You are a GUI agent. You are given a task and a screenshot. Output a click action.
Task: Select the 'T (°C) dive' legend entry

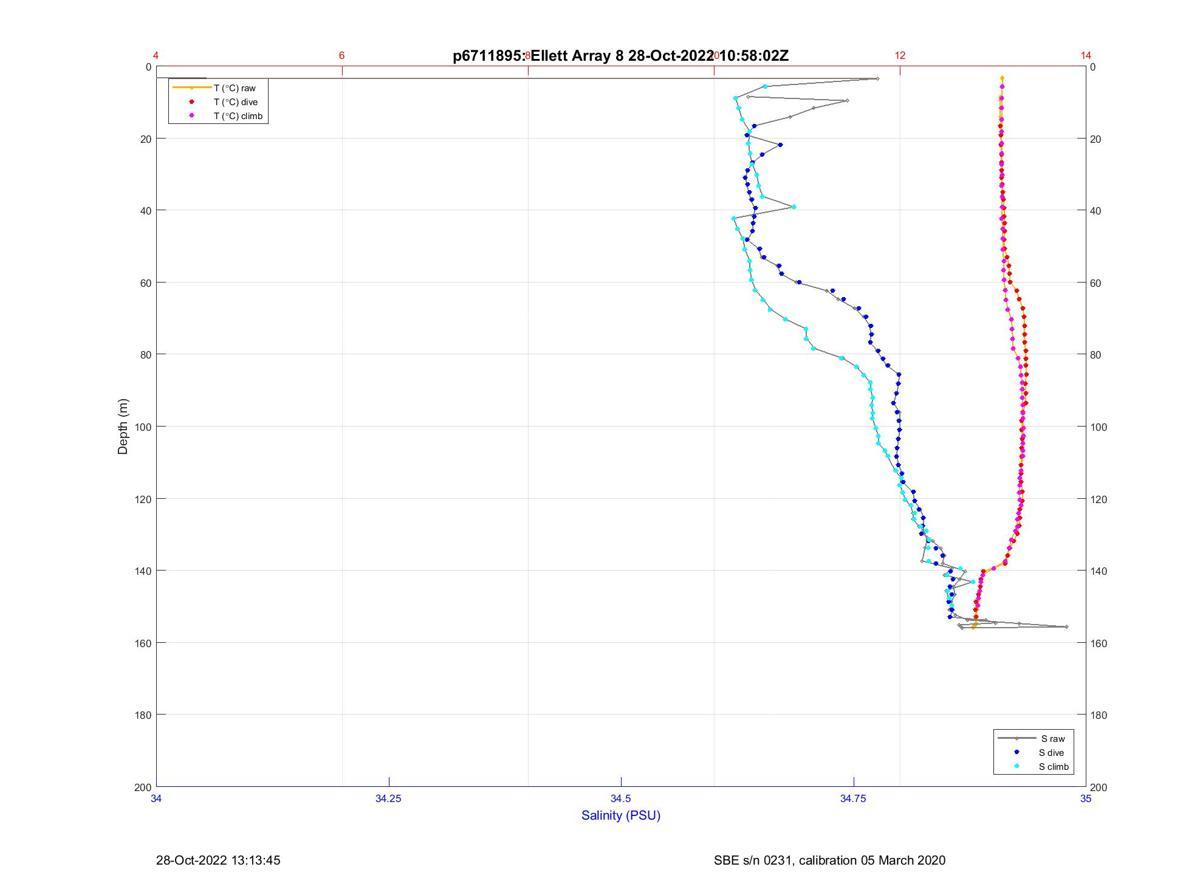[236, 102]
